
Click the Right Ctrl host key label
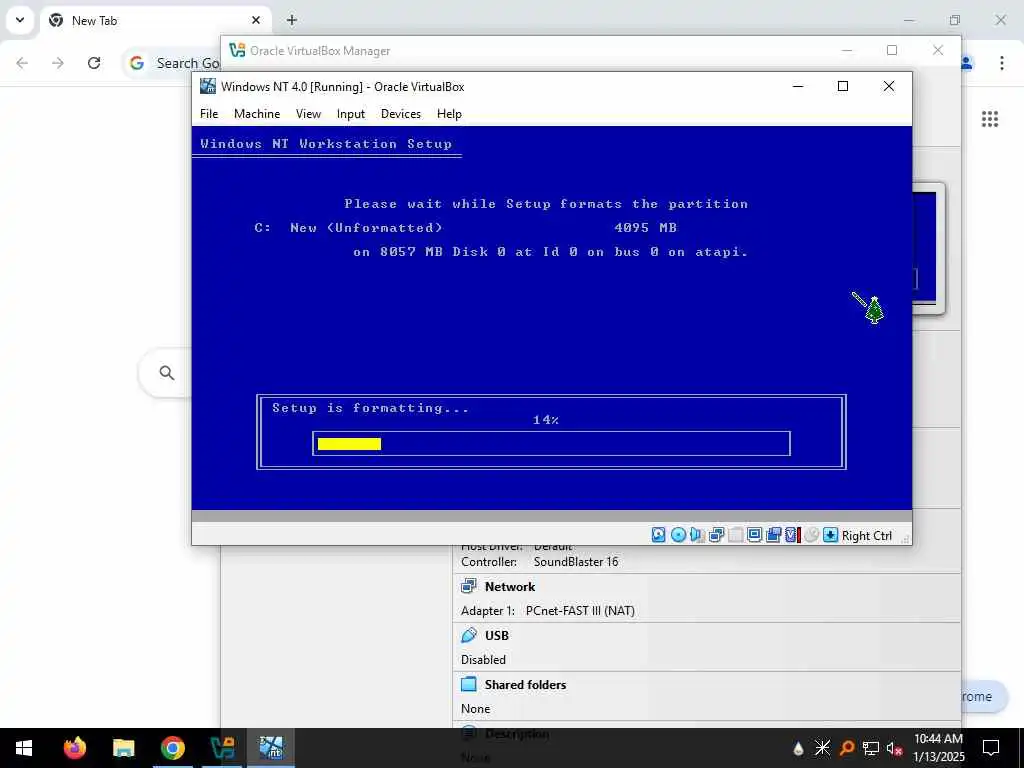pos(867,536)
